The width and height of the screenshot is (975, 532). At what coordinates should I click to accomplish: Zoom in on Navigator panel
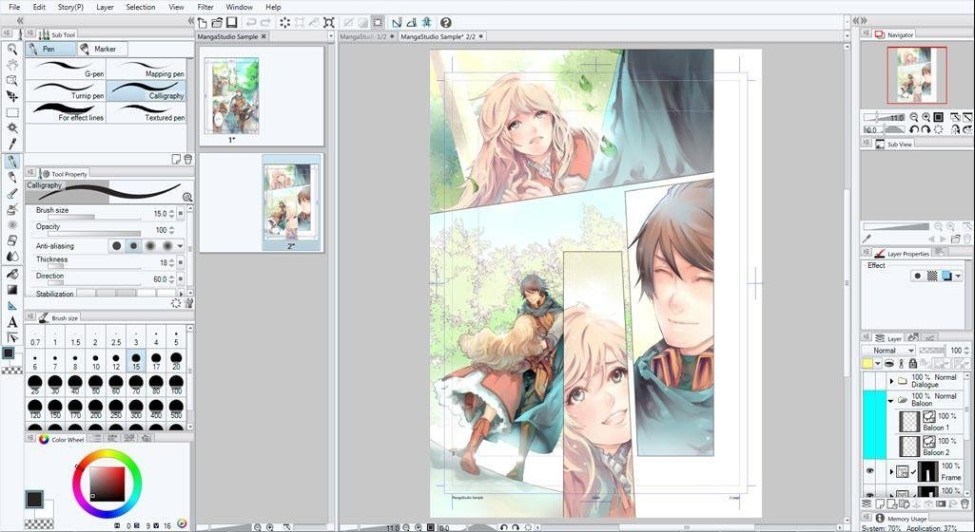(x=926, y=117)
